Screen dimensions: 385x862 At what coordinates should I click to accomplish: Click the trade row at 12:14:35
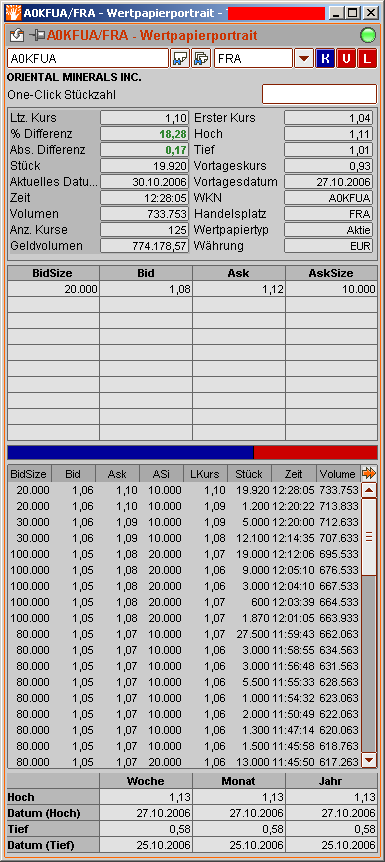(x=184, y=538)
